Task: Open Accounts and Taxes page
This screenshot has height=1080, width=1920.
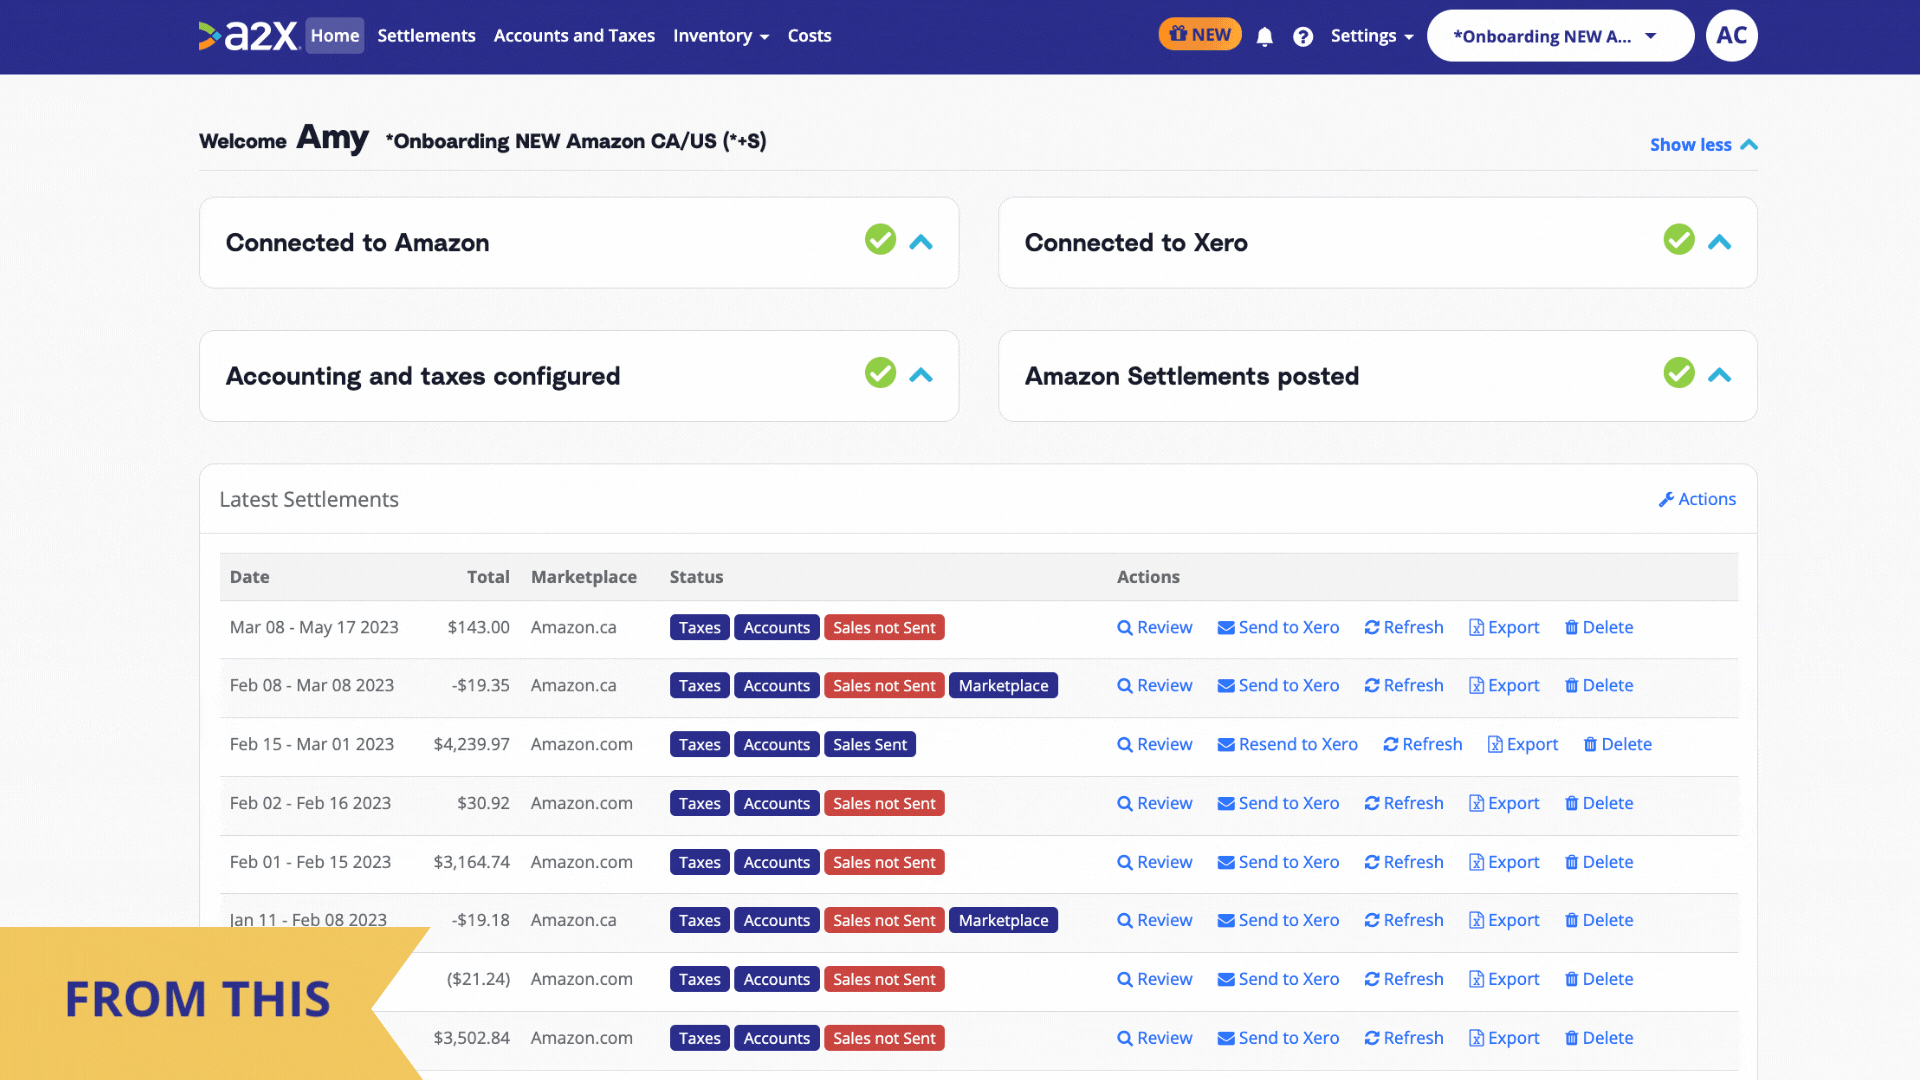Action: tap(574, 36)
